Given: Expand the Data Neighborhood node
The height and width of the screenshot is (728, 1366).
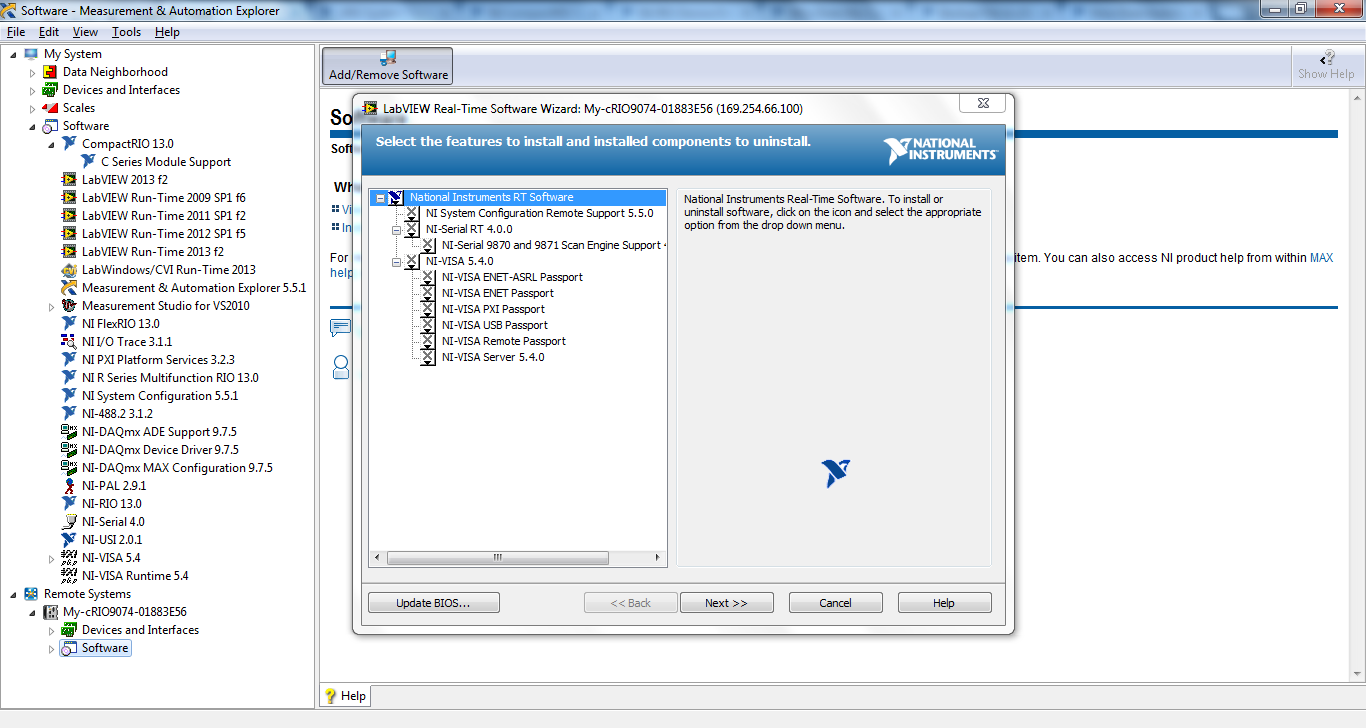Looking at the screenshot, I should pyautogui.click(x=32, y=72).
